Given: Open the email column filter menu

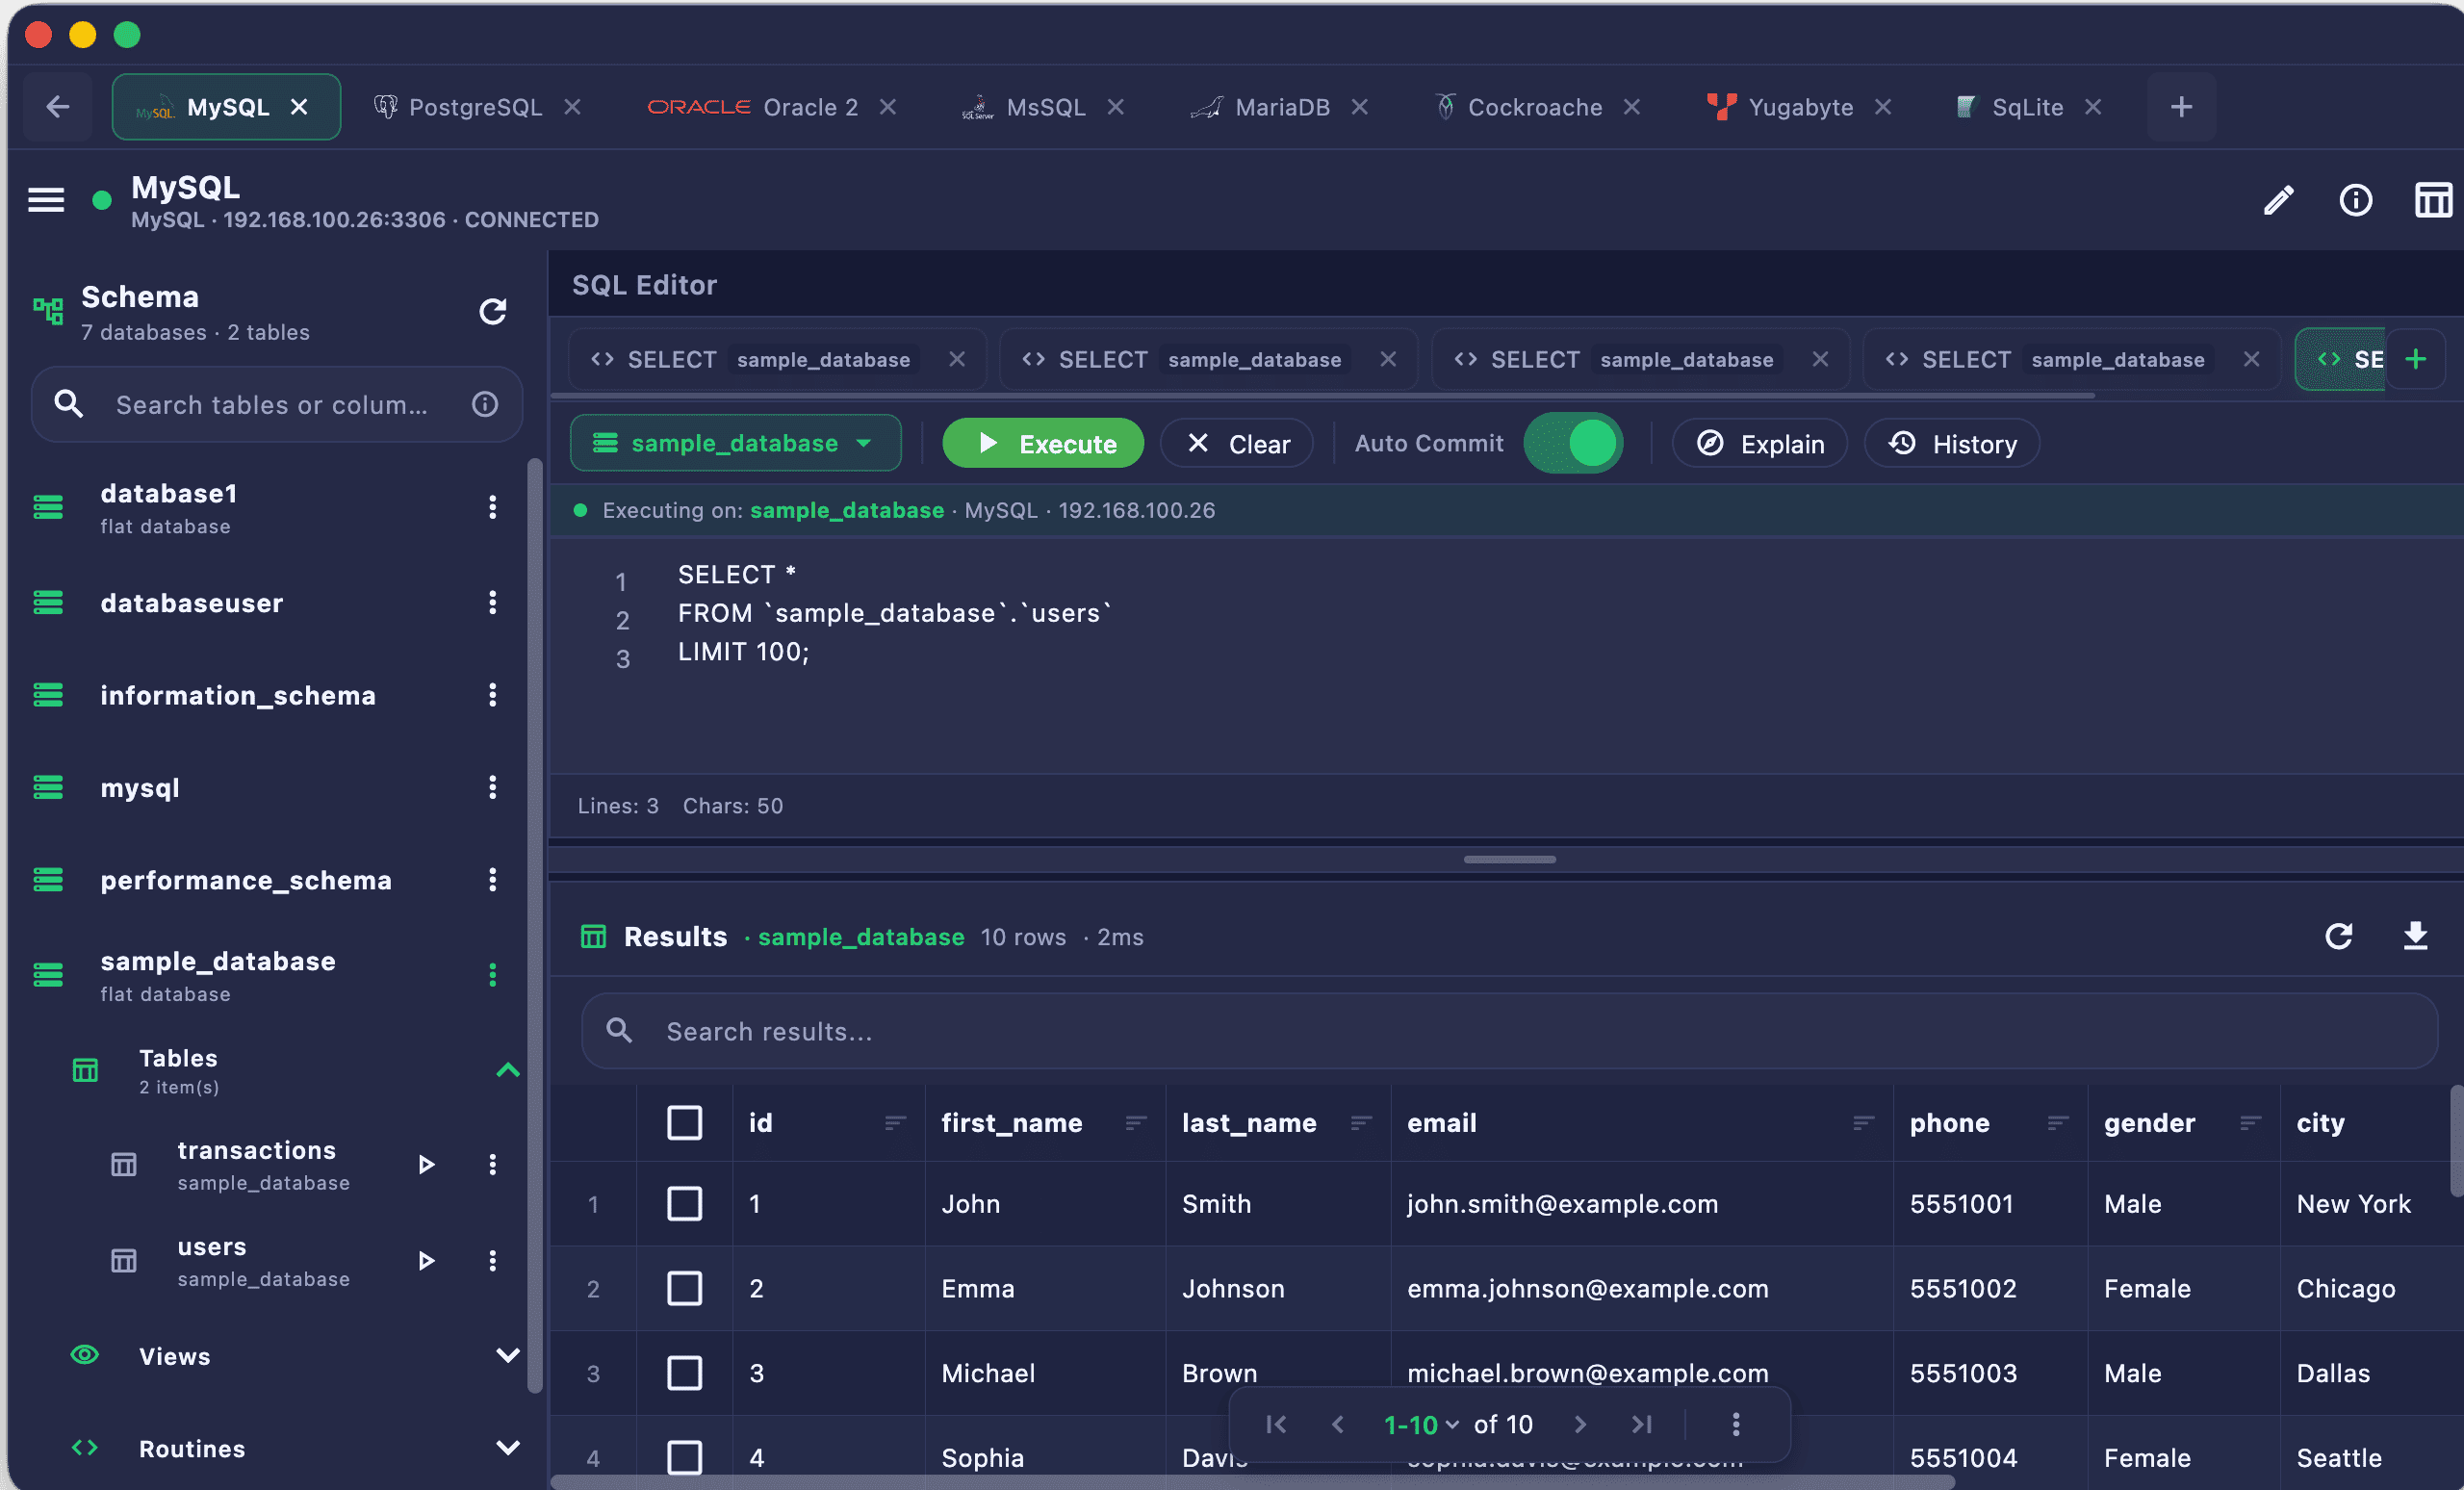Looking at the screenshot, I should point(1863,1123).
